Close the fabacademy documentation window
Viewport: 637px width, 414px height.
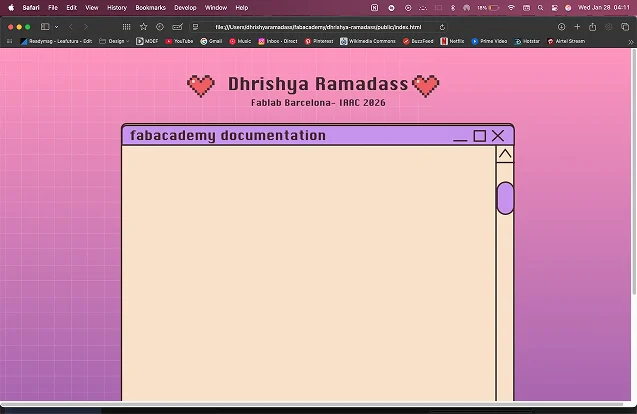pos(498,136)
